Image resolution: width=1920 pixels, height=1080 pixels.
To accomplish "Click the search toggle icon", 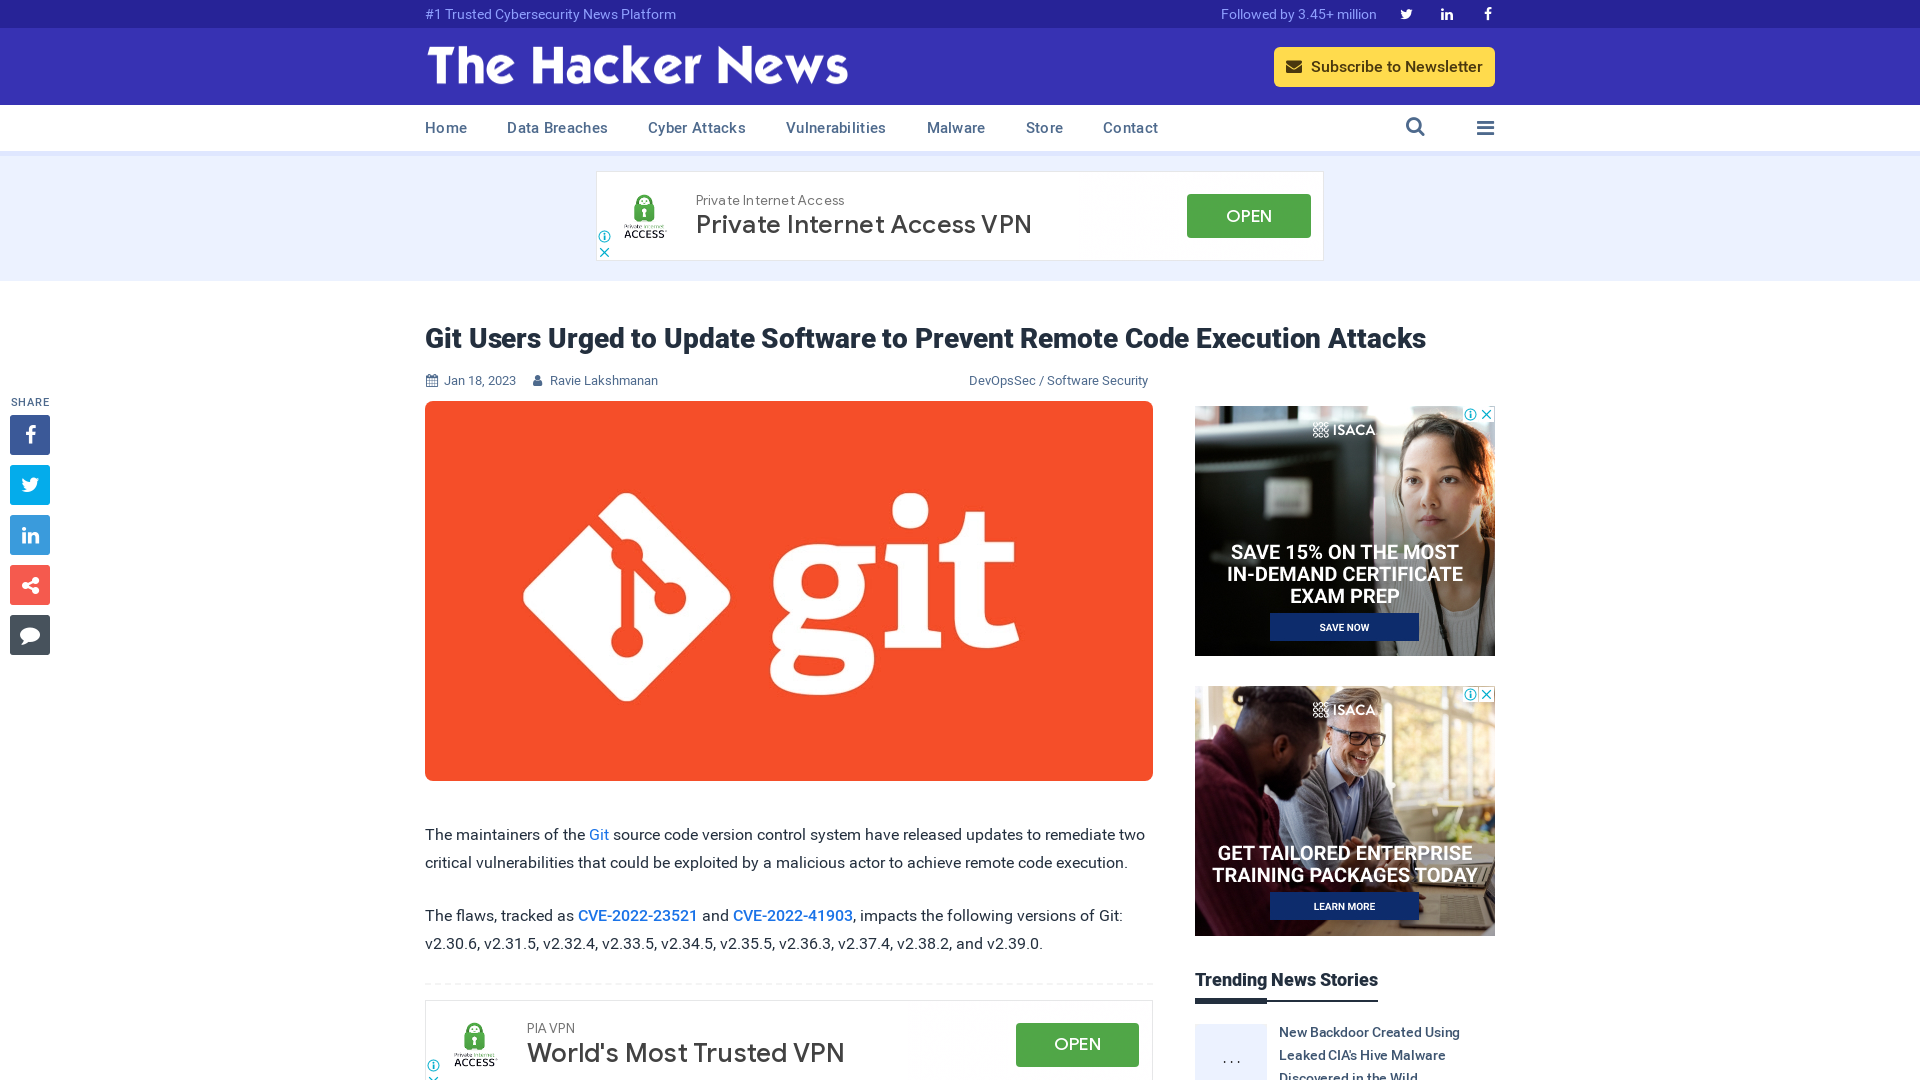I will [1415, 127].
